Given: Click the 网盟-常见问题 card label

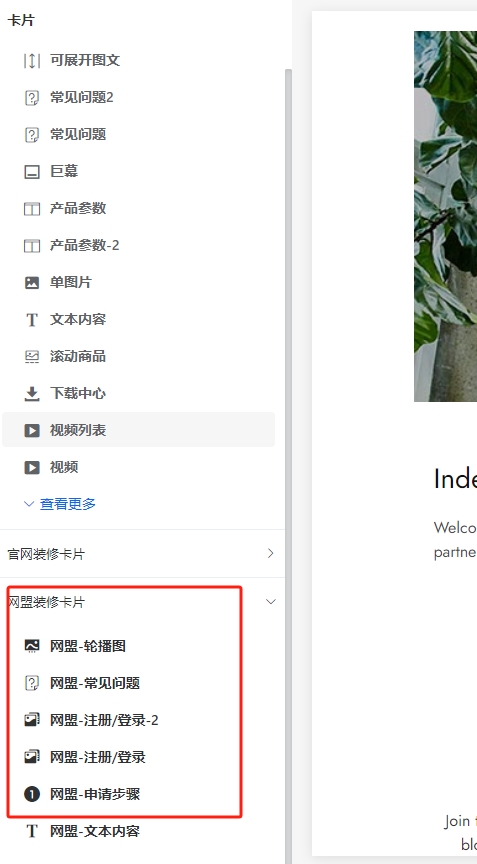Looking at the screenshot, I should (95, 683).
